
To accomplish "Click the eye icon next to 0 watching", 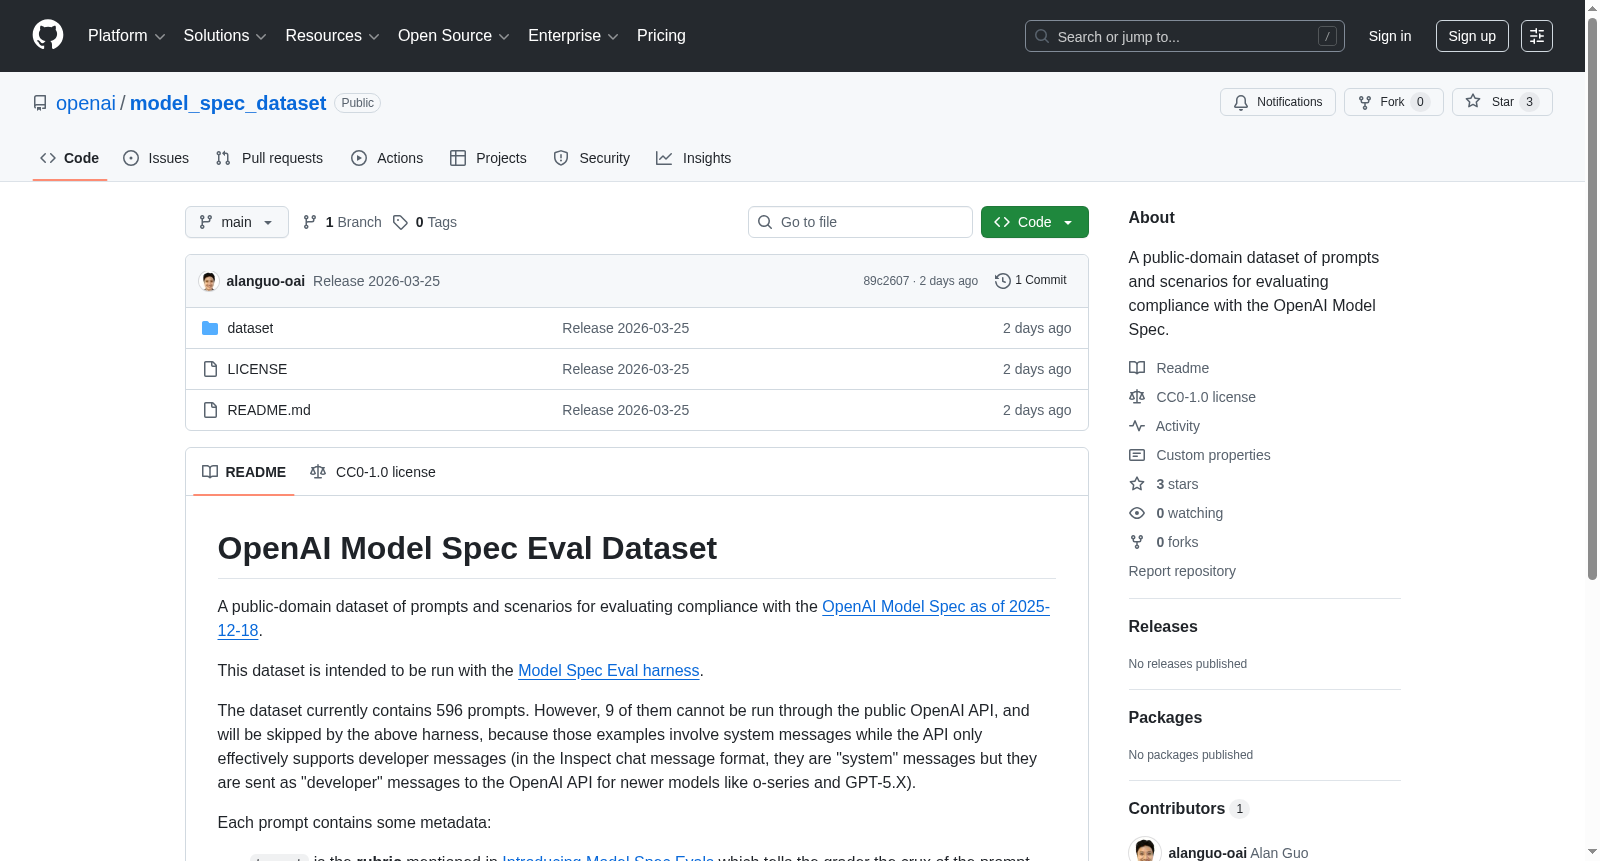I will (1137, 513).
